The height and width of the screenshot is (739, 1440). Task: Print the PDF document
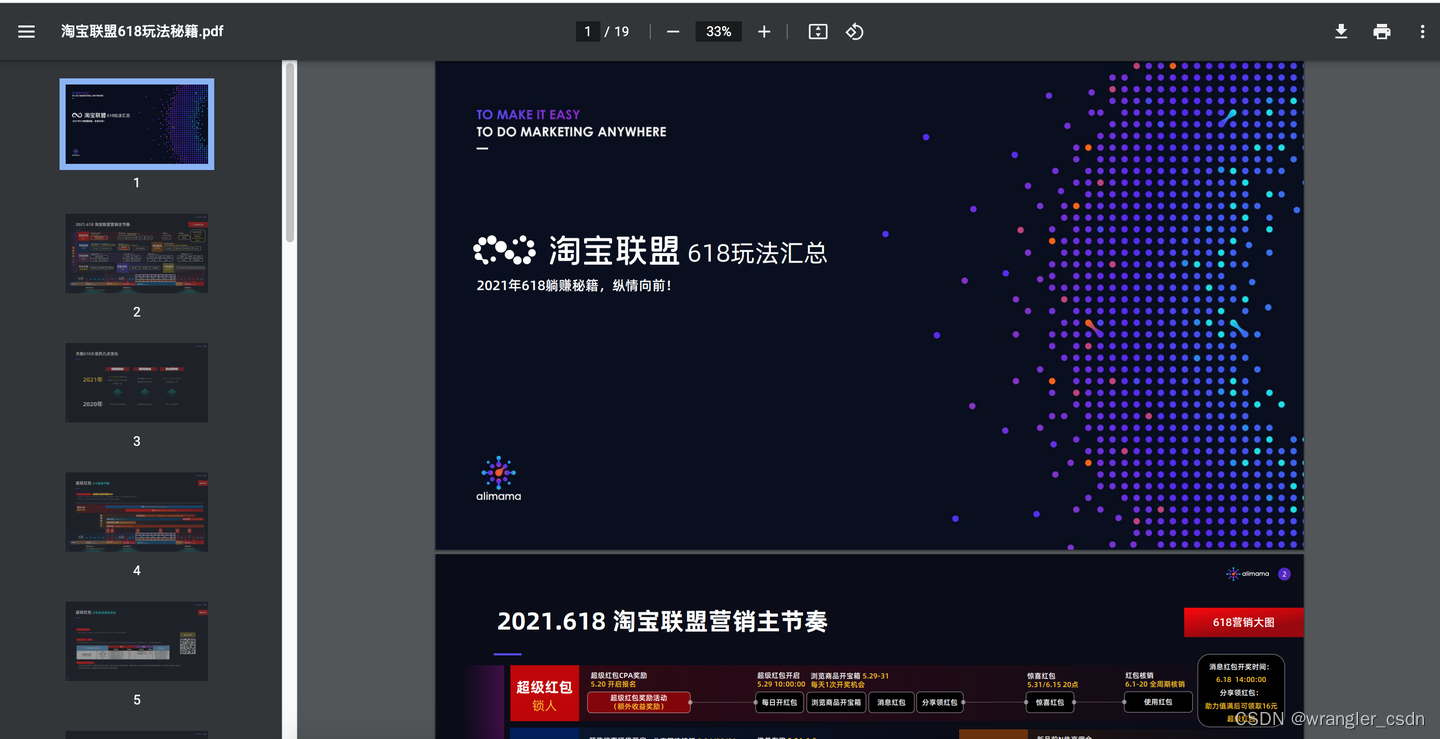point(1382,32)
